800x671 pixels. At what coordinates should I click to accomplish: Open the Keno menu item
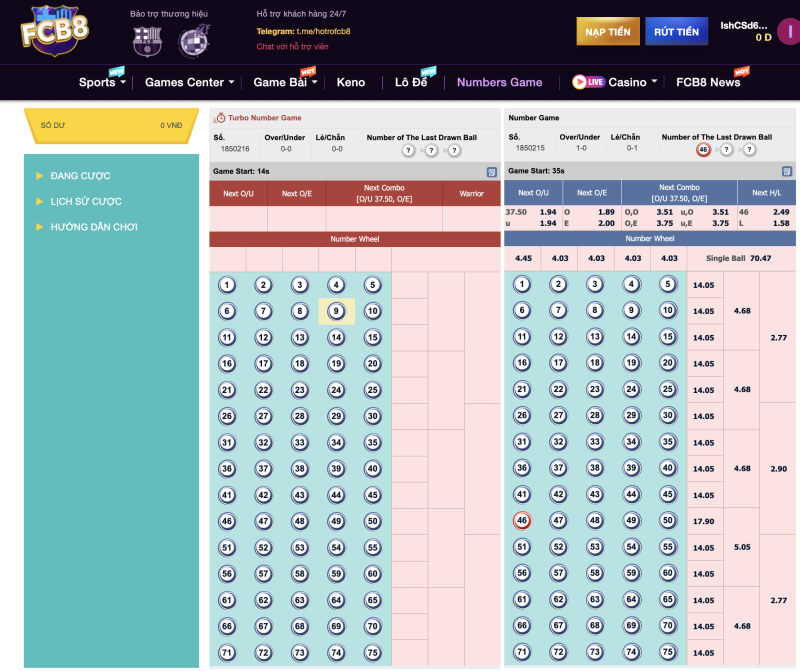click(x=351, y=82)
